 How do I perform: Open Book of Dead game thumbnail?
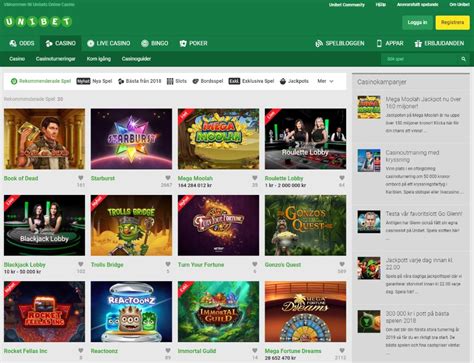point(44,139)
